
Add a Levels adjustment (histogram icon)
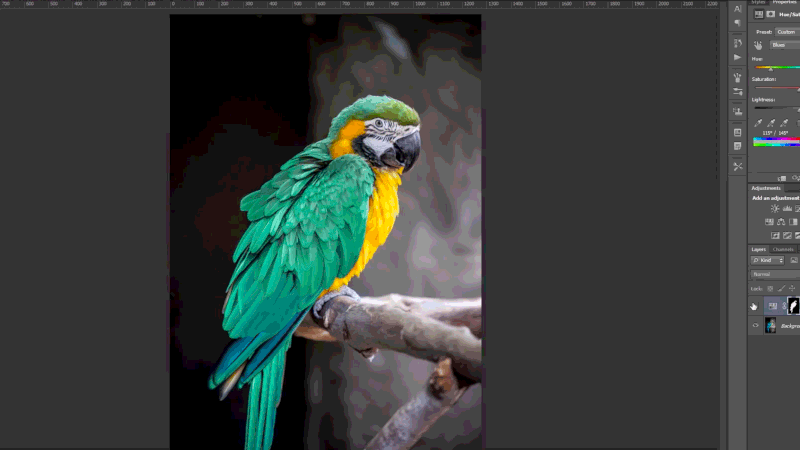pyautogui.click(x=787, y=209)
